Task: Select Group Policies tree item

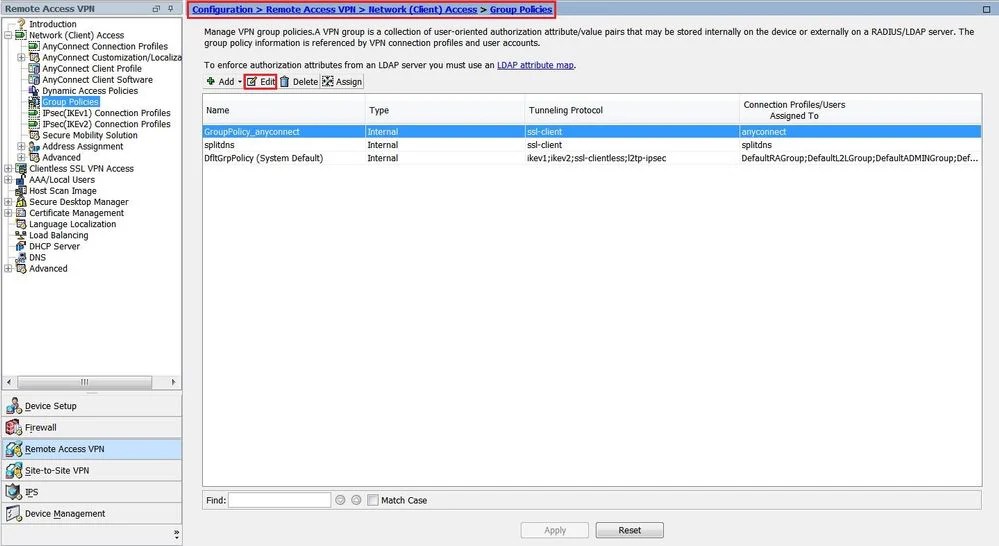Action: click(70, 102)
